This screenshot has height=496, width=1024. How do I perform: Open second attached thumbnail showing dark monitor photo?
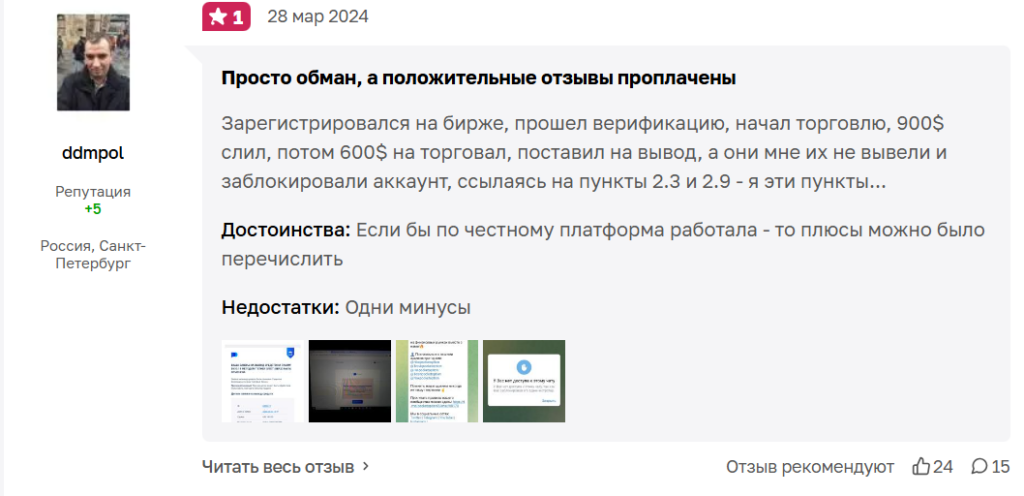349,381
